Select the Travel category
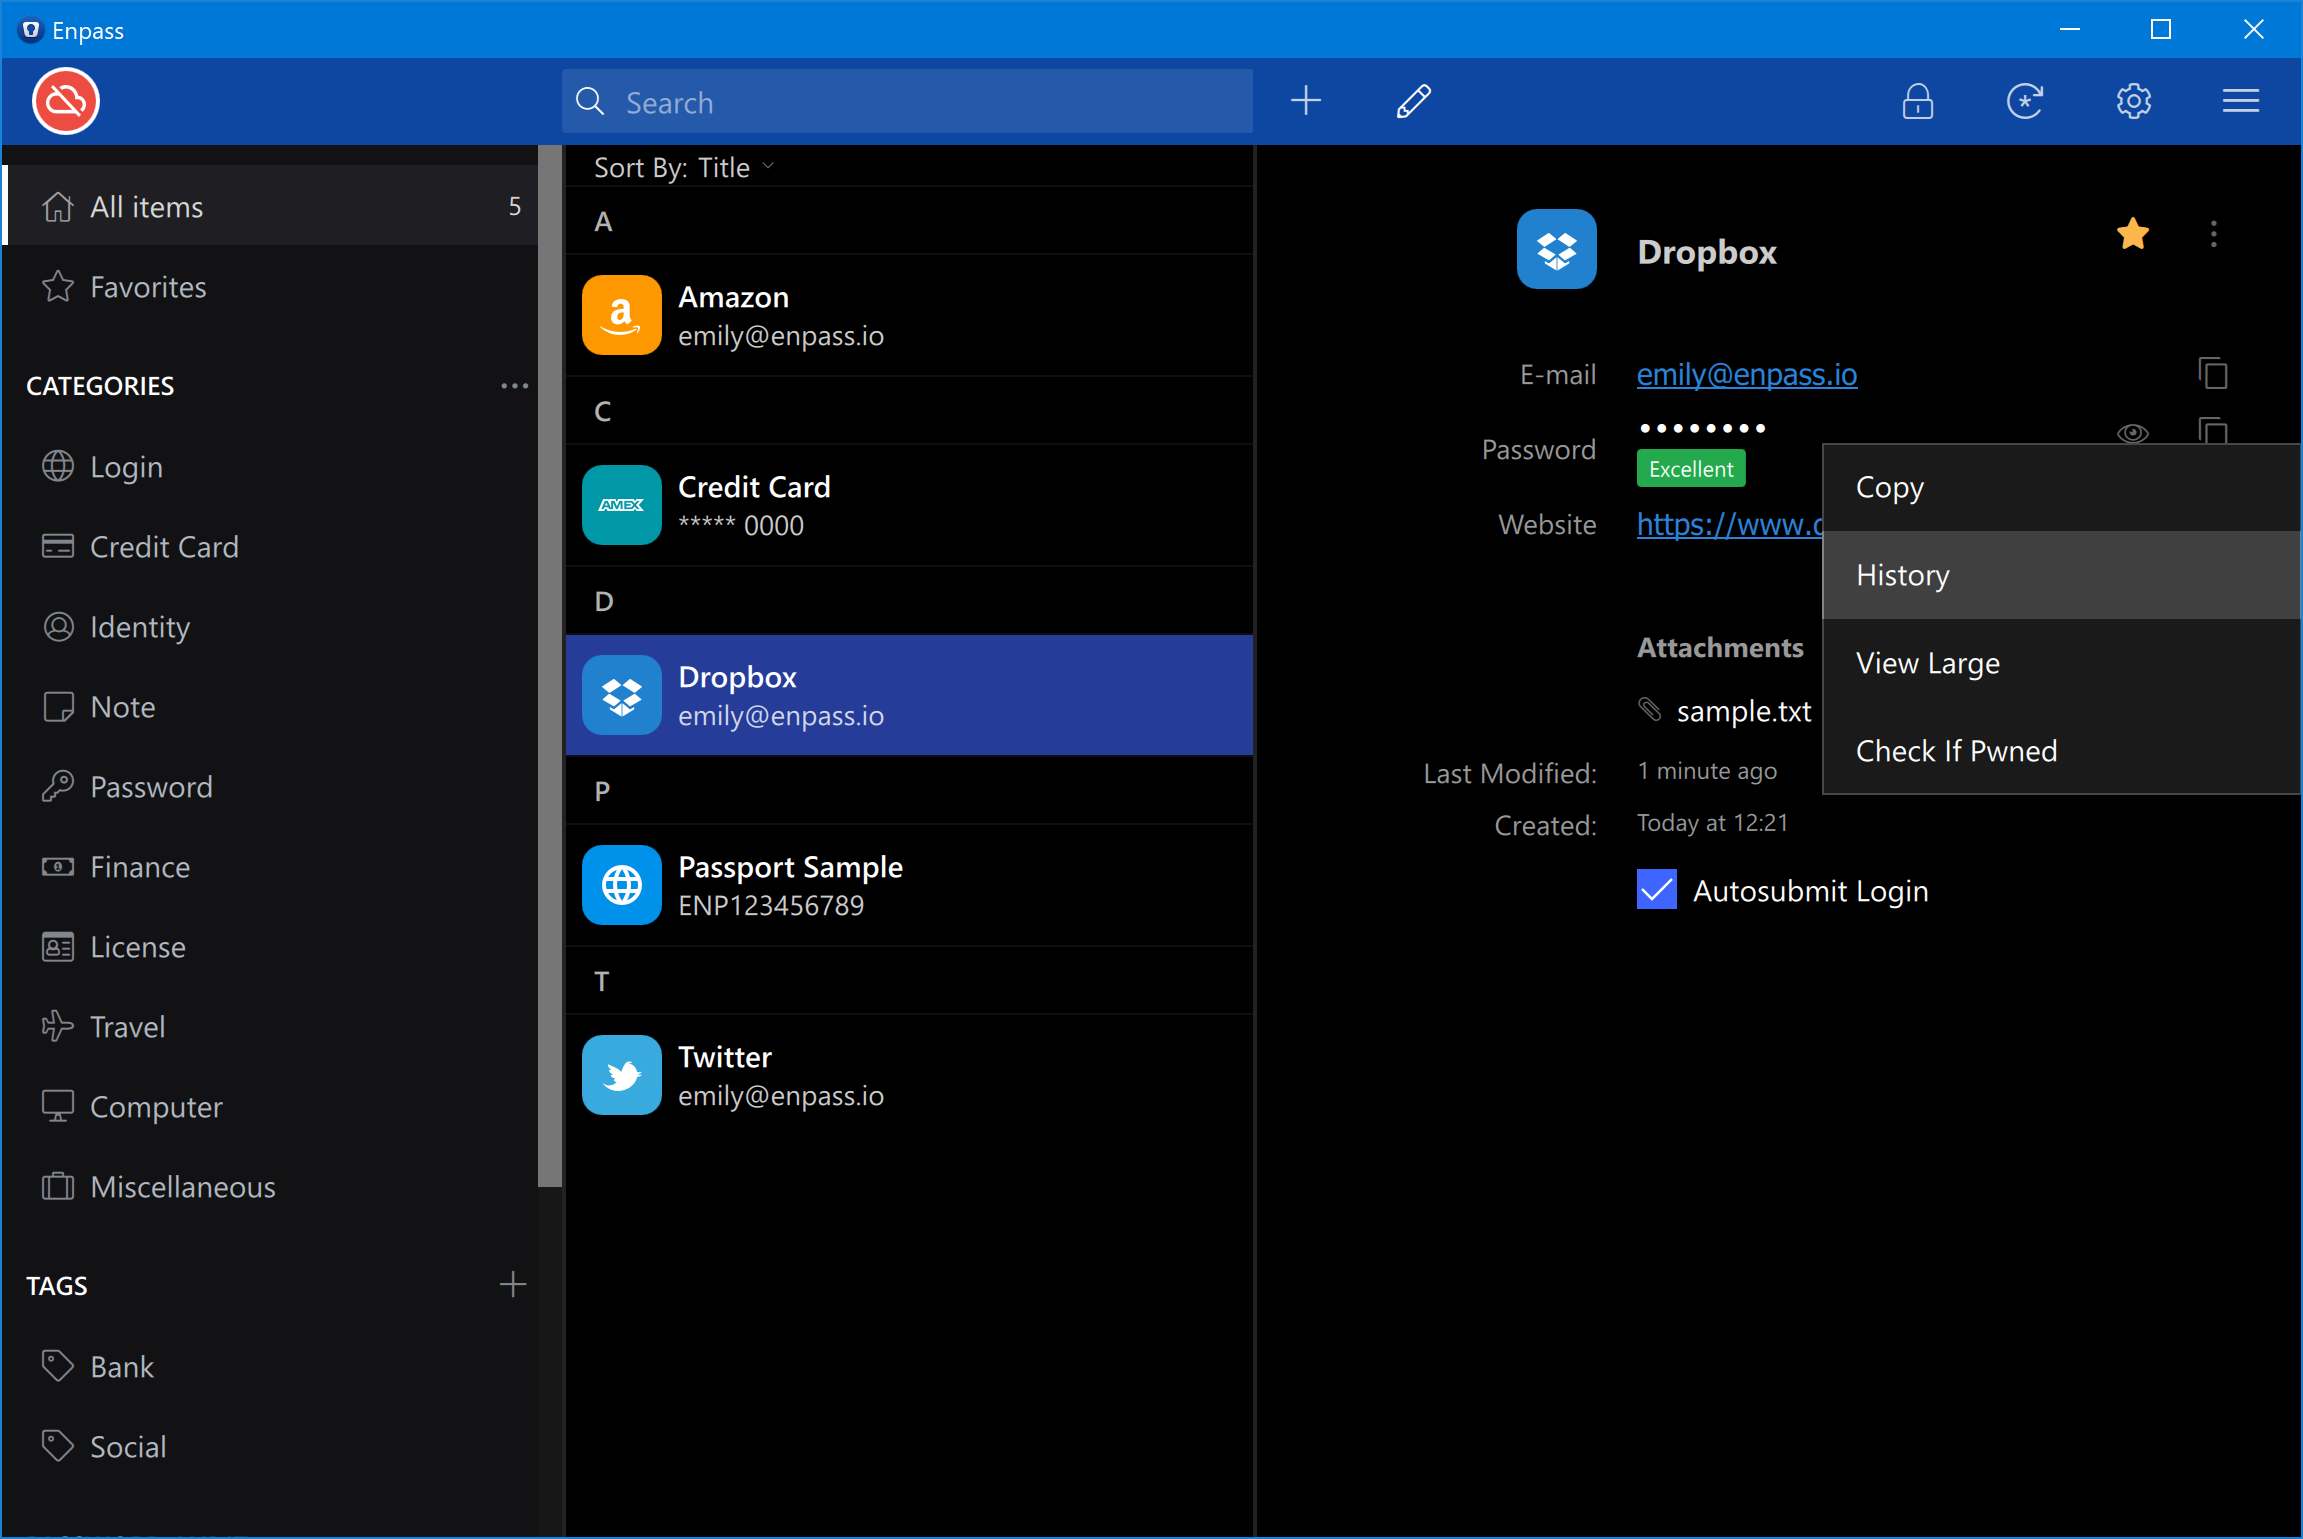Viewport: 2303px width, 1539px height. coord(270,1027)
